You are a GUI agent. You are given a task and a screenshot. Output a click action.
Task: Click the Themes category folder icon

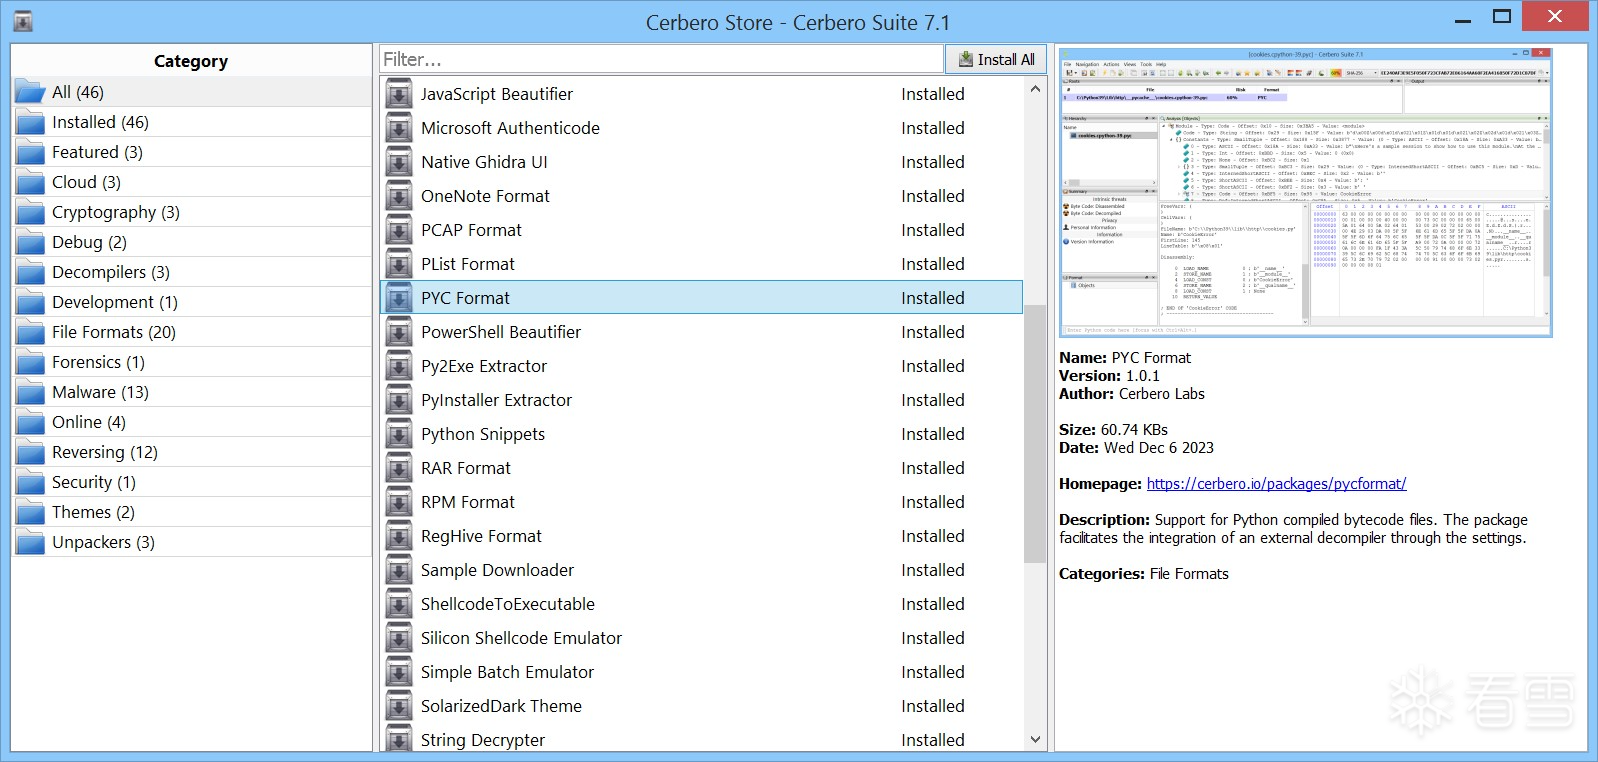[30, 513]
